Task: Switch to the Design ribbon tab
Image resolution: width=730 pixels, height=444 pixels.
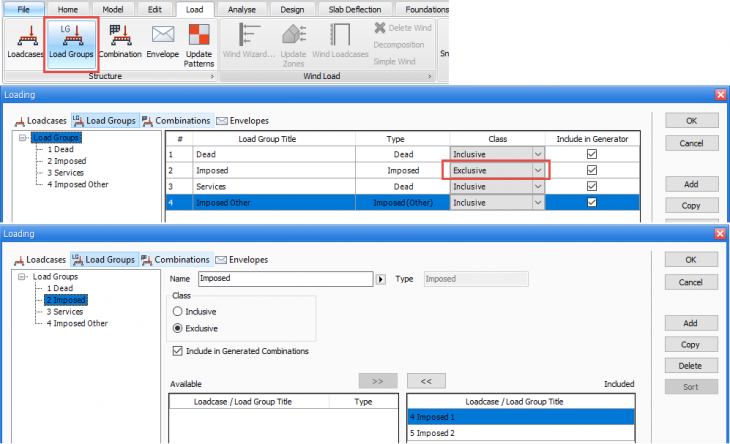Action: click(292, 9)
